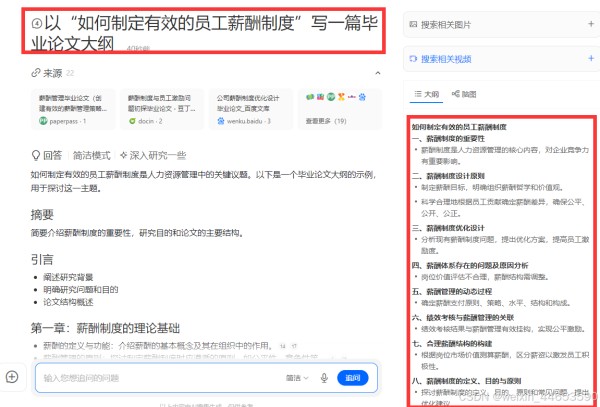Click the 摘要 heading in the answer
Viewport: 600px width, 407px height.
point(42,215)
